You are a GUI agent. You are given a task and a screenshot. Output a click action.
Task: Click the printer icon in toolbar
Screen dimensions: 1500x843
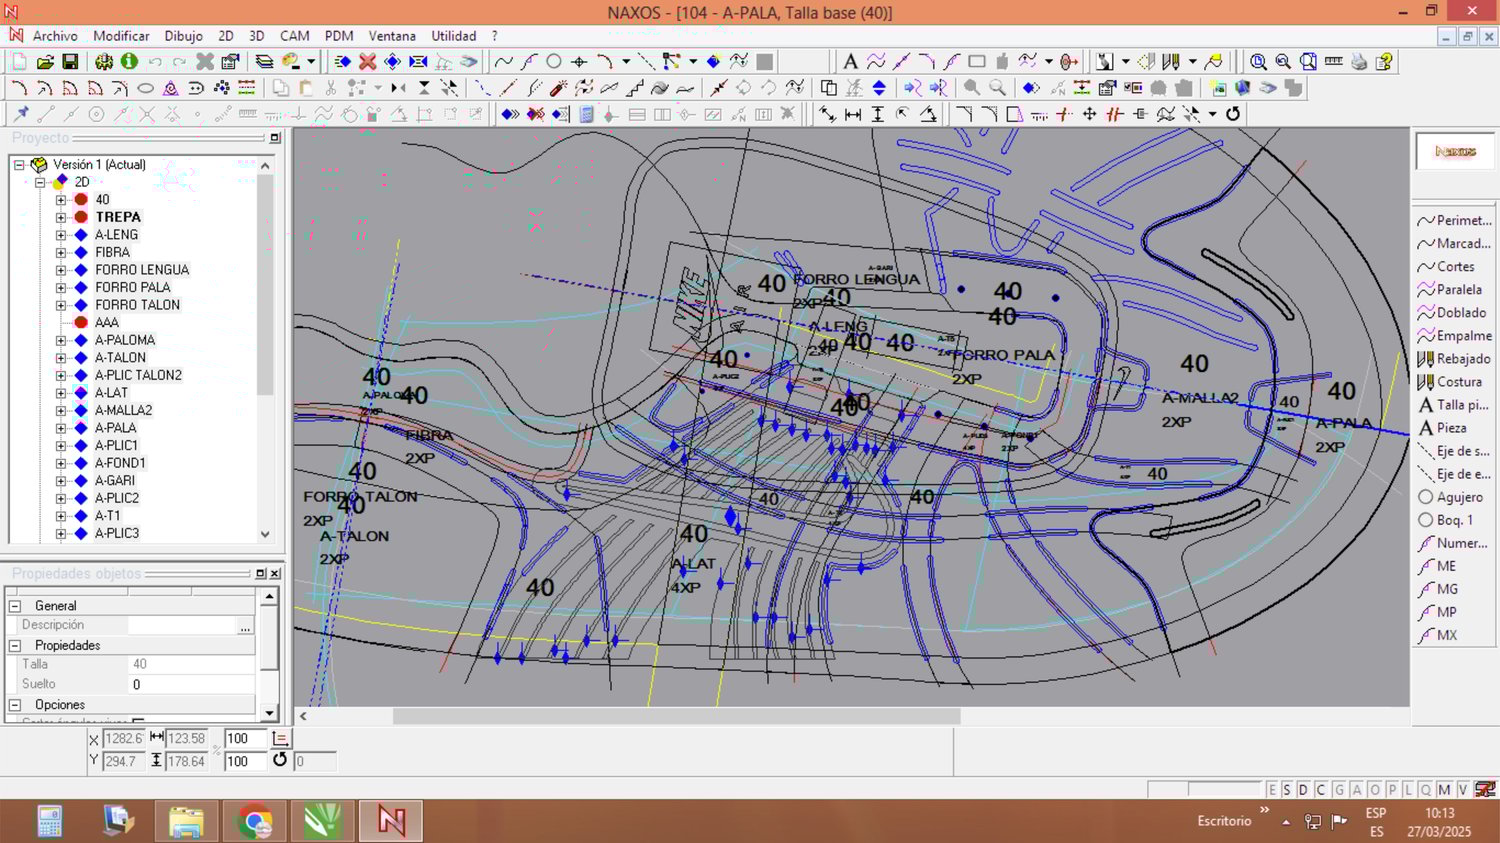[1359, 62]
